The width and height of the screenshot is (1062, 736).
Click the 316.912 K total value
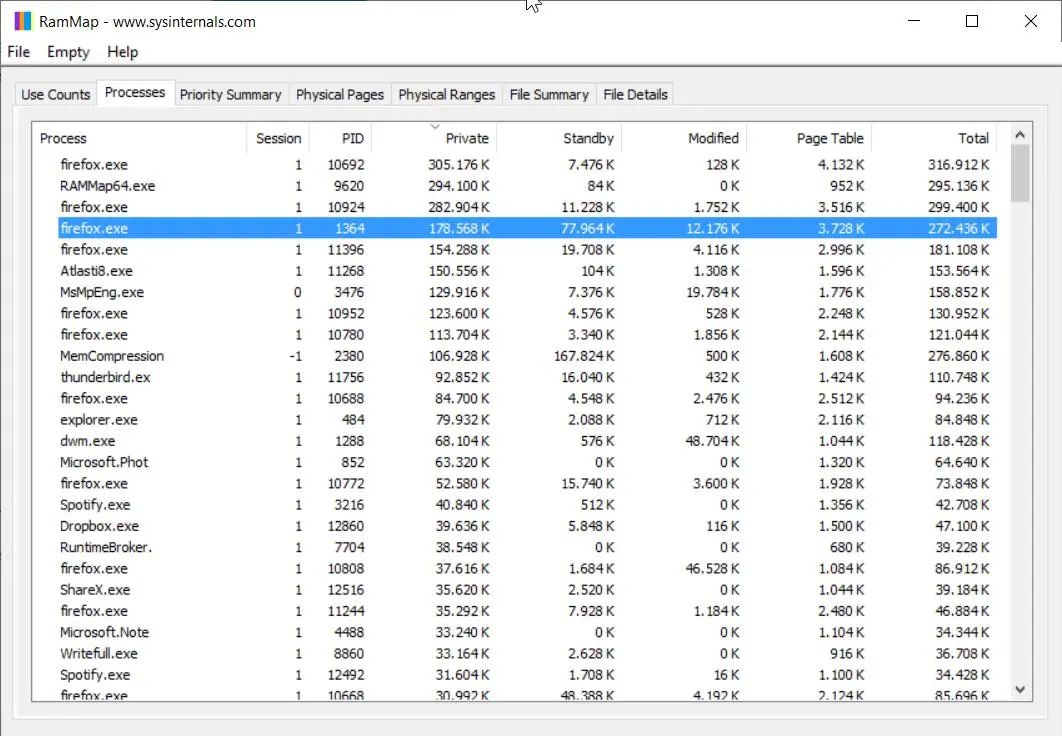tap(958, 165)
